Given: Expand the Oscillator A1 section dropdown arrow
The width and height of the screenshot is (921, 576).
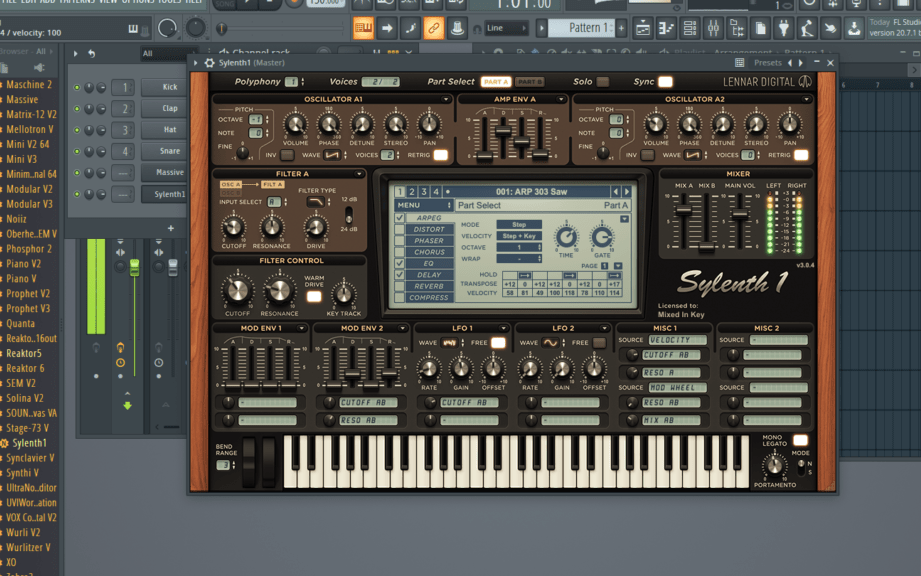Looking at the screenshot, I should click(446, 99).
